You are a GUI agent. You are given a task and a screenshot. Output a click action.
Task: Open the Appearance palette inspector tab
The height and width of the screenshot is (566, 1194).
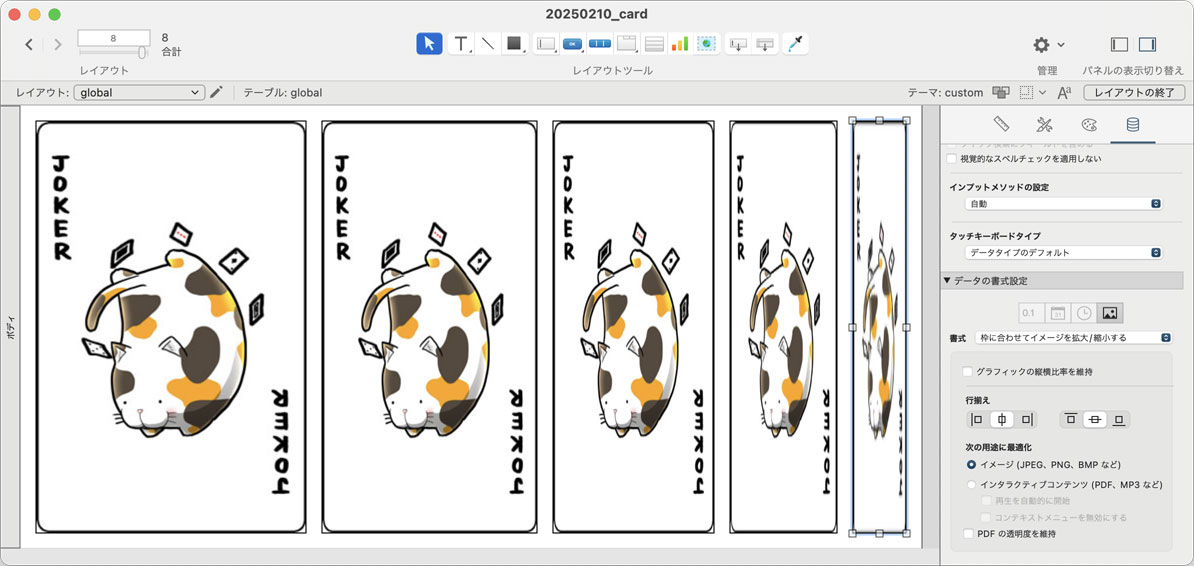coord(1089,124)
